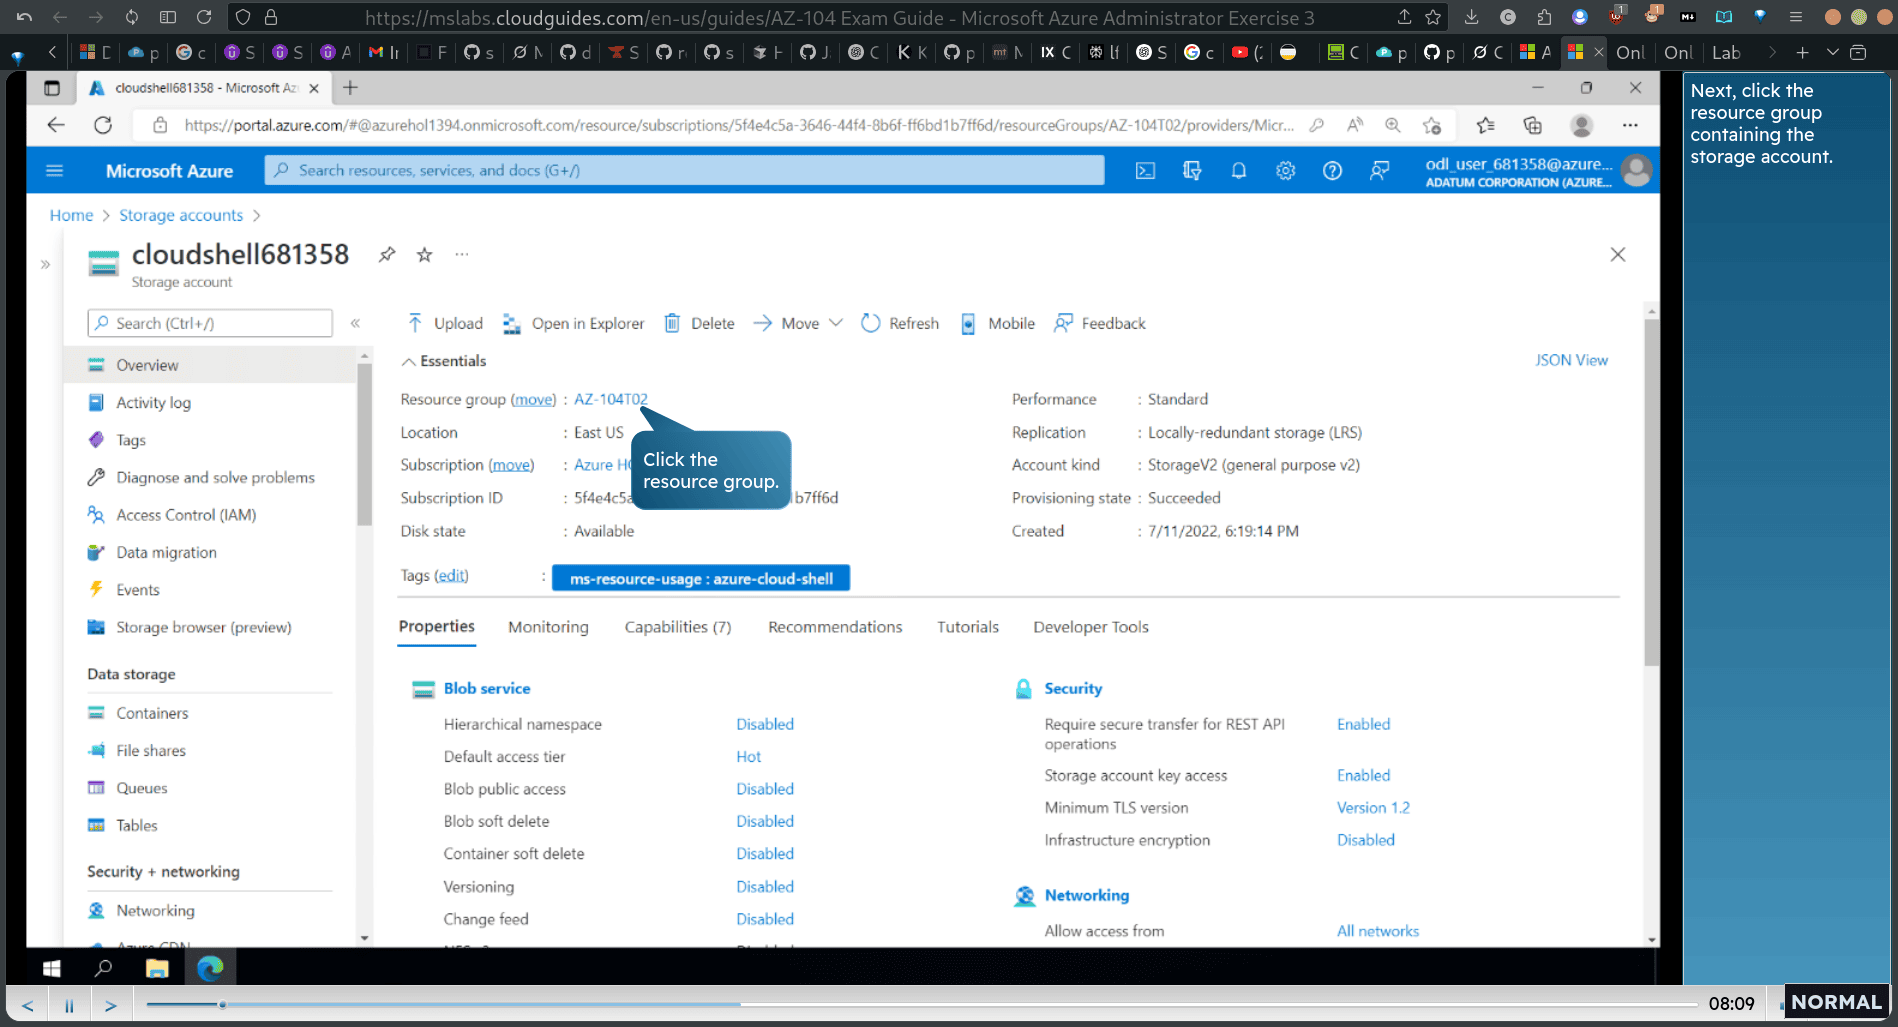Click Storage accounts breadcrumb
The height and width of the screenshot is (1027, 1898).
181,215
